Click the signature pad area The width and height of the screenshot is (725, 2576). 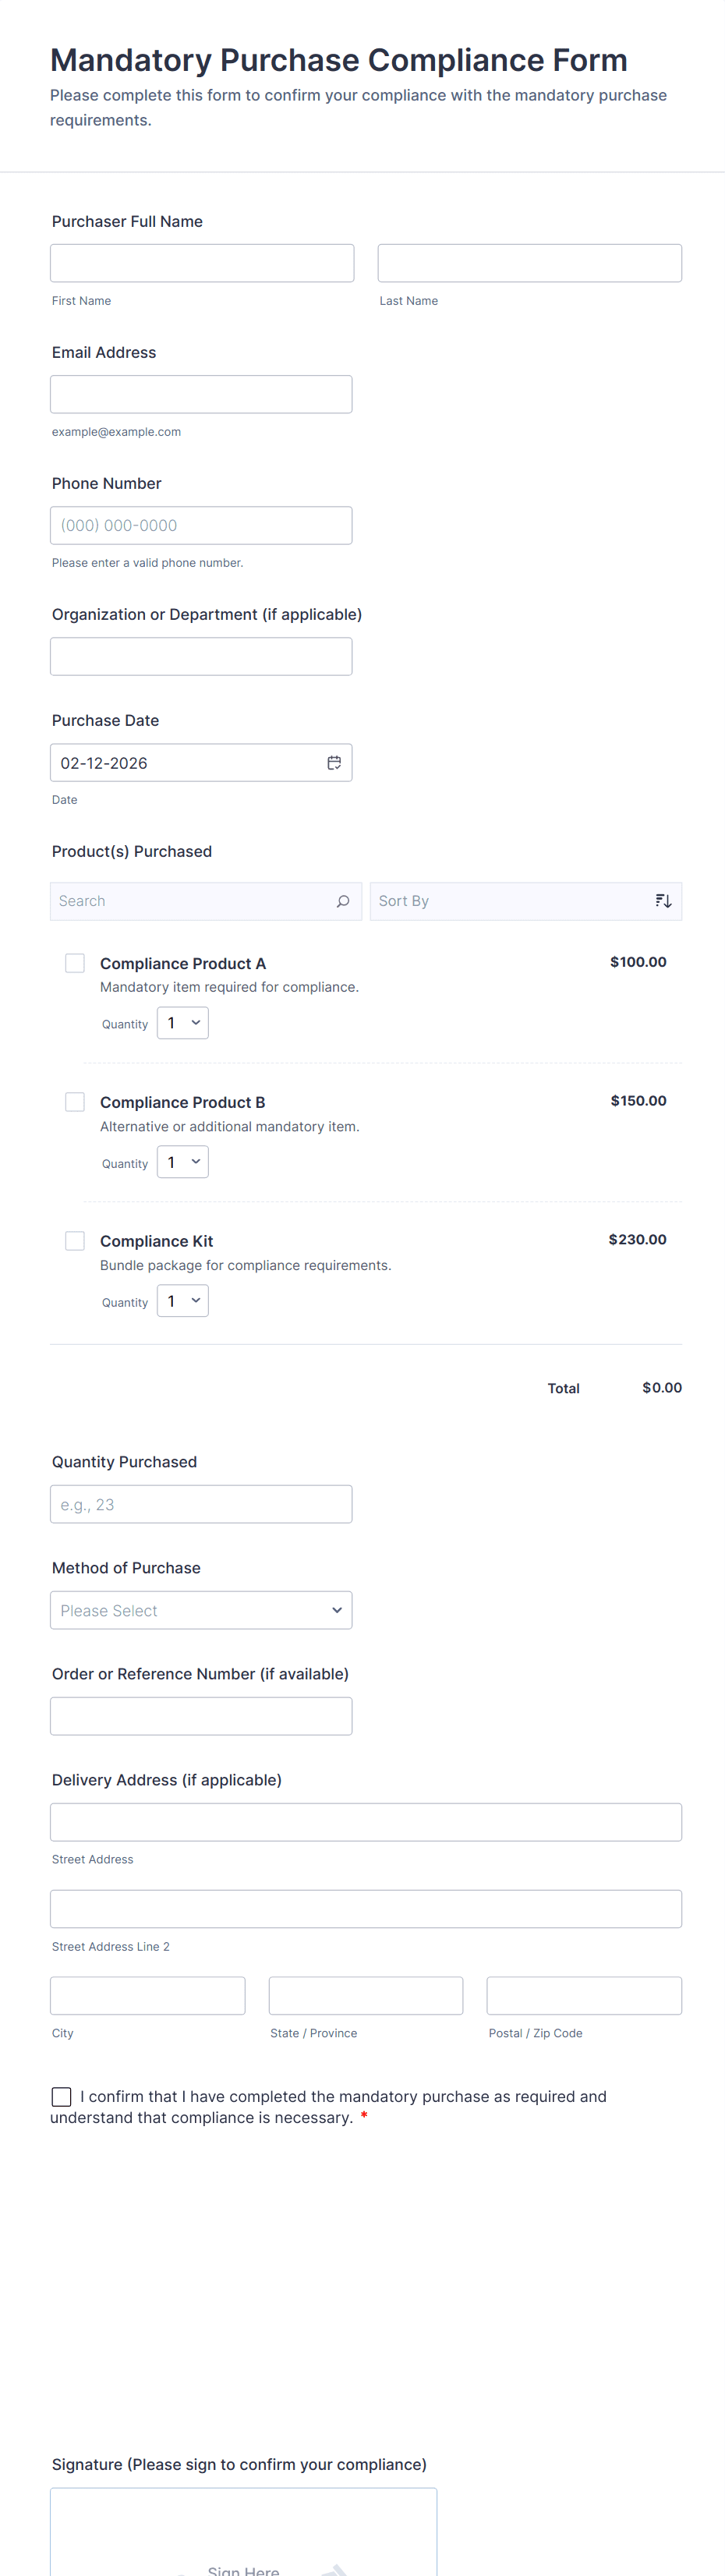tap(243, 2535)
